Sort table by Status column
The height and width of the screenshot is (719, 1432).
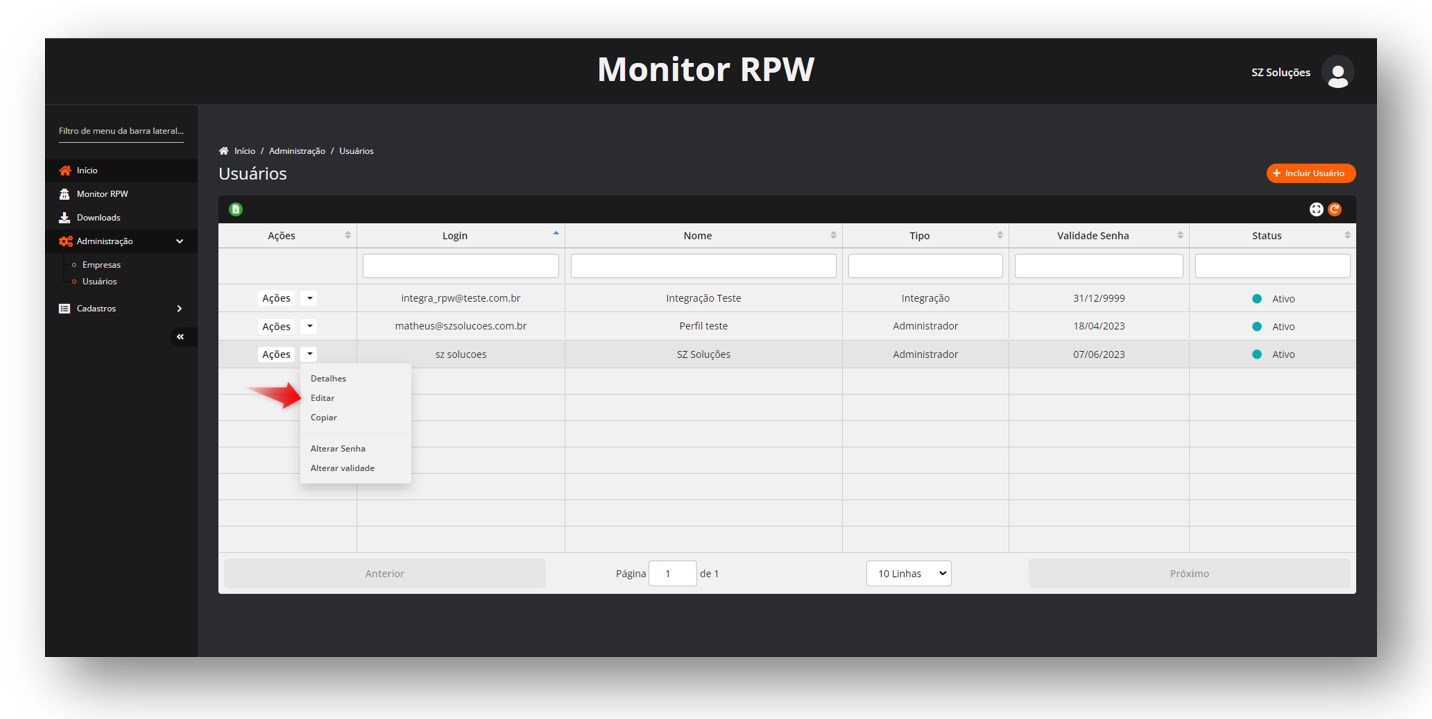point(1267,236)
